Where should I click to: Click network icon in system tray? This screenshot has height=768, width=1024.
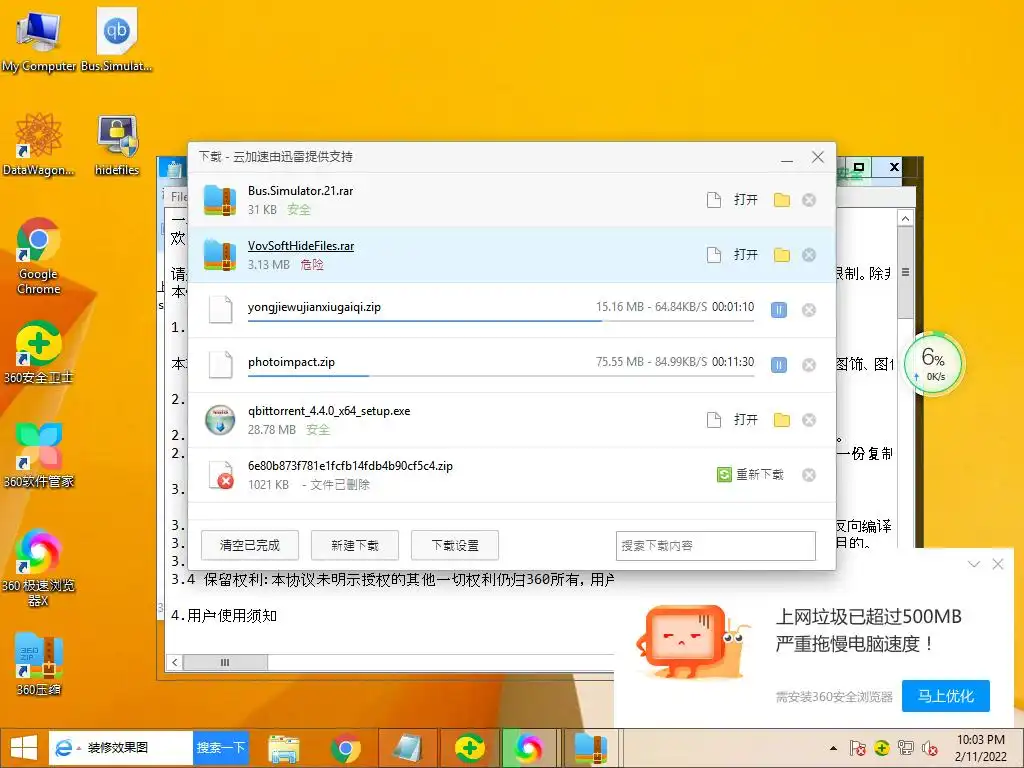[905, 748]
